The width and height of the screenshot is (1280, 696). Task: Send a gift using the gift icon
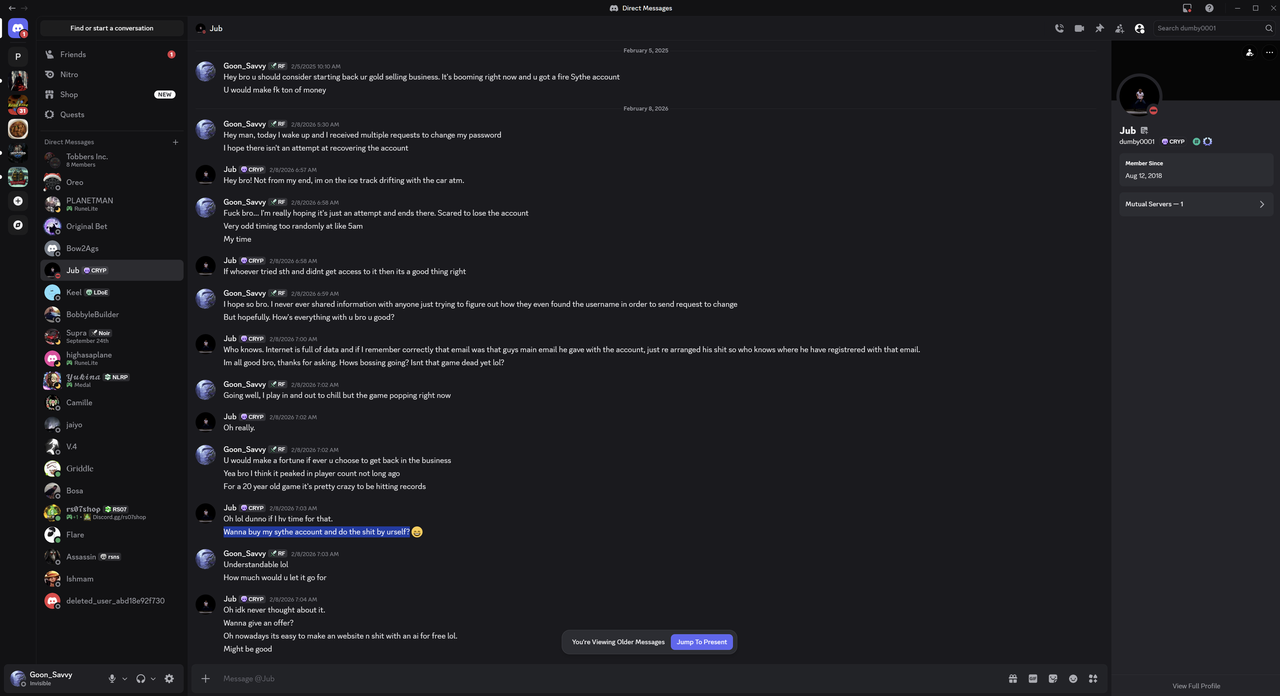1013,679
